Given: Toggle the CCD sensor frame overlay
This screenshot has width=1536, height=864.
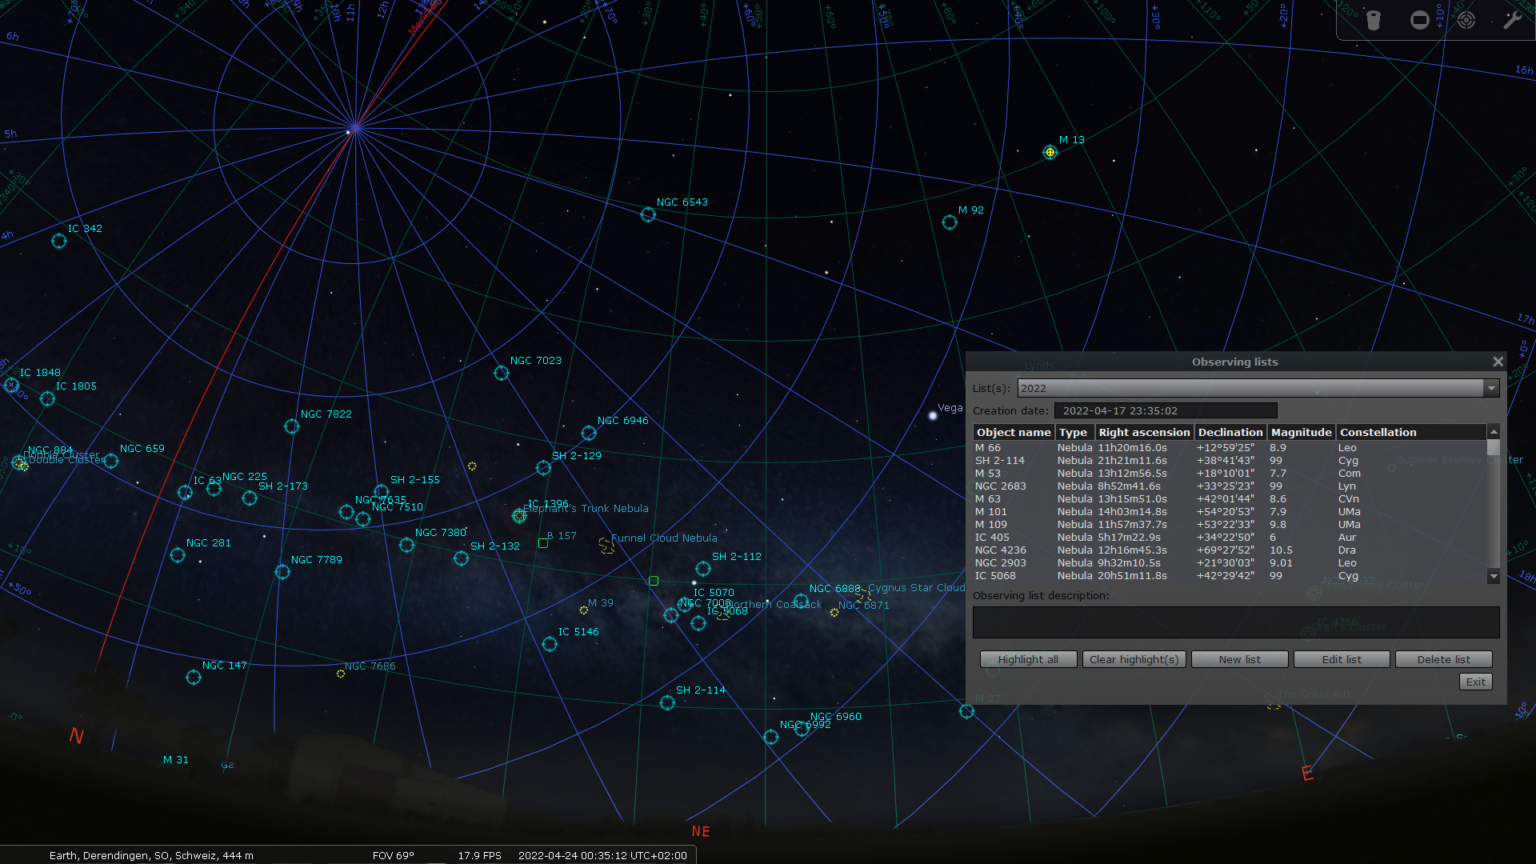Looking at the screenshot, I should [1419, 19].
